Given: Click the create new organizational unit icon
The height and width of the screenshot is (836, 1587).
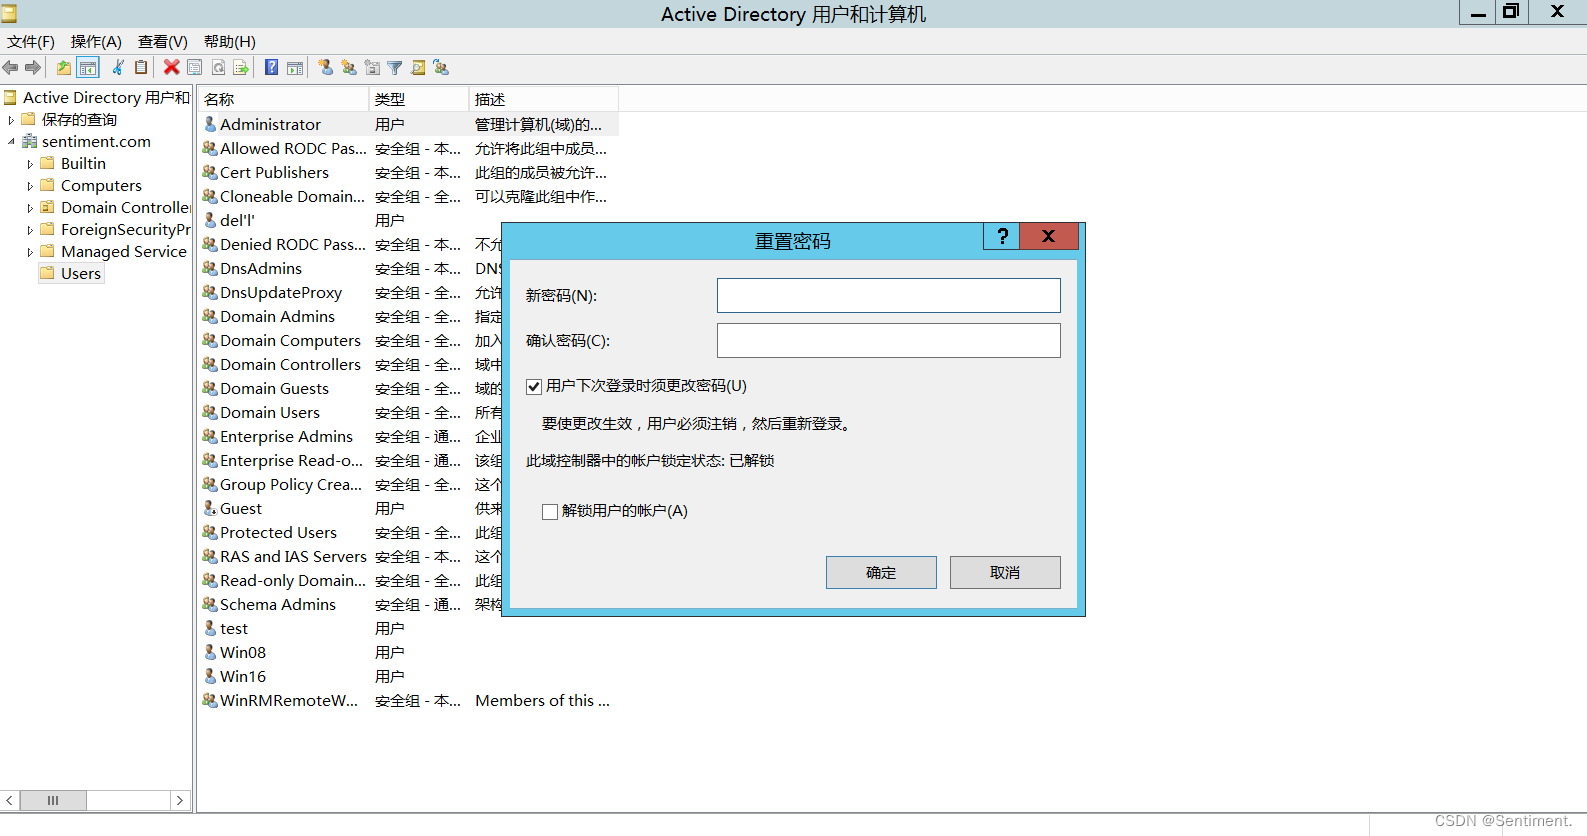Looking at the screenshot, I should pyautogui.click(x=372, y=68).
